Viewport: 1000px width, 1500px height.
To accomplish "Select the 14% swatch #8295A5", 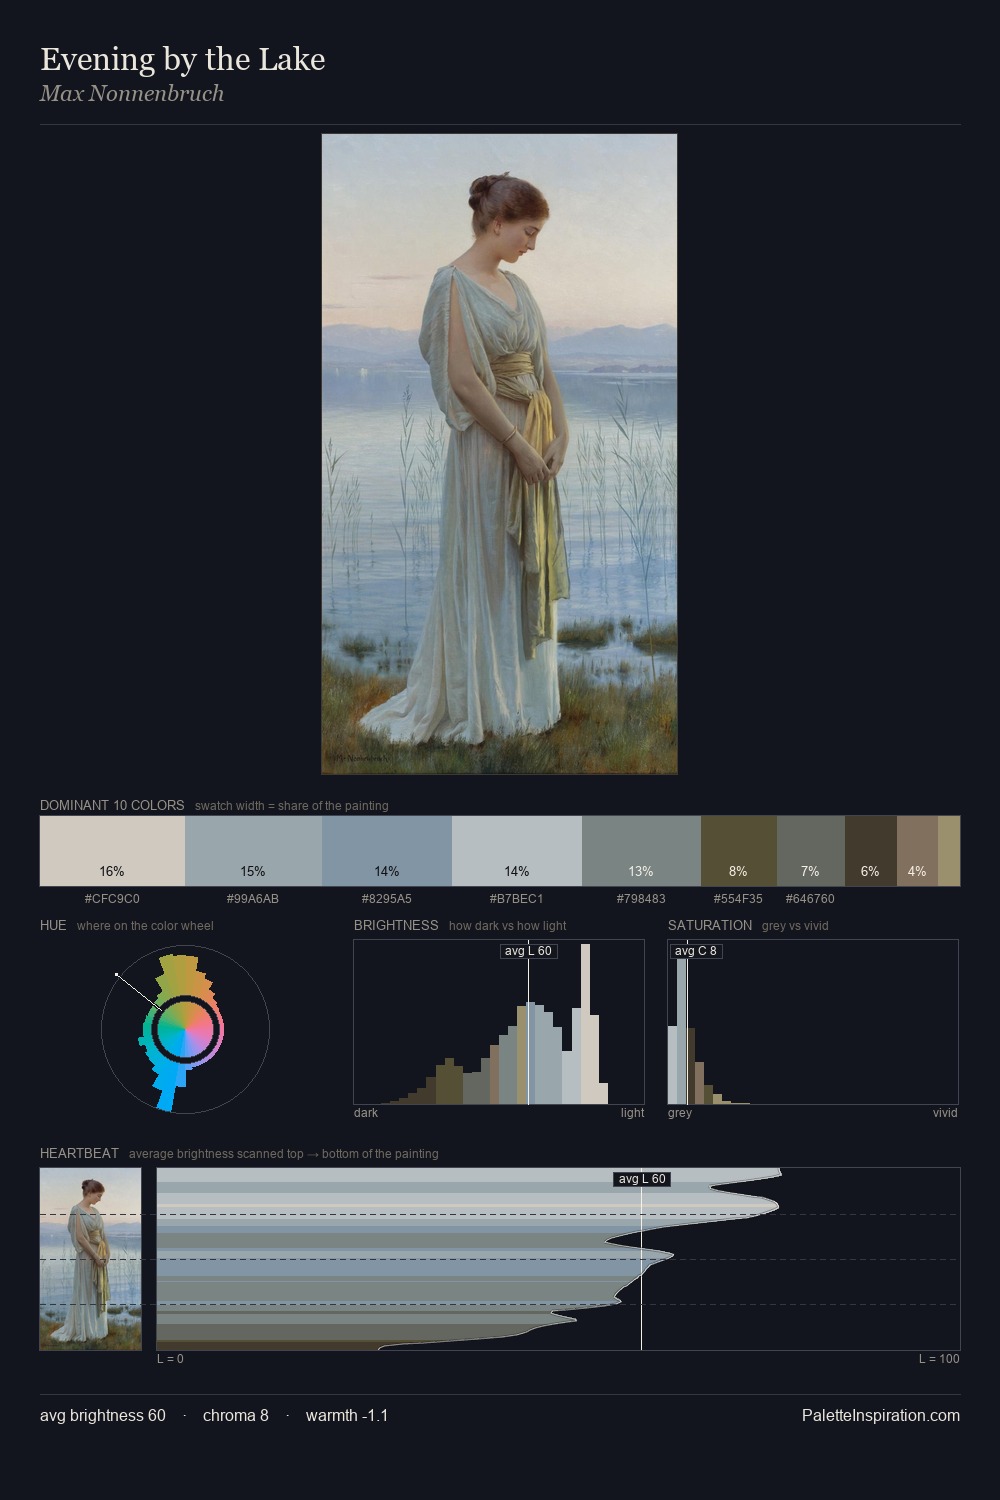I will (x=387, y=851).
